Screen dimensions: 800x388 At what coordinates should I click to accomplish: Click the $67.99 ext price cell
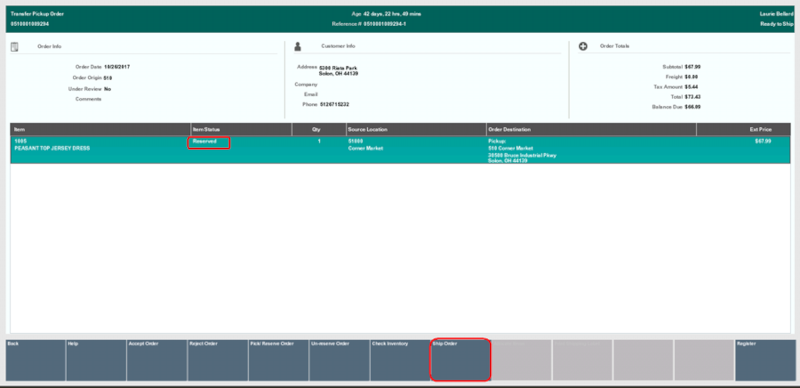tap(763, 141)
